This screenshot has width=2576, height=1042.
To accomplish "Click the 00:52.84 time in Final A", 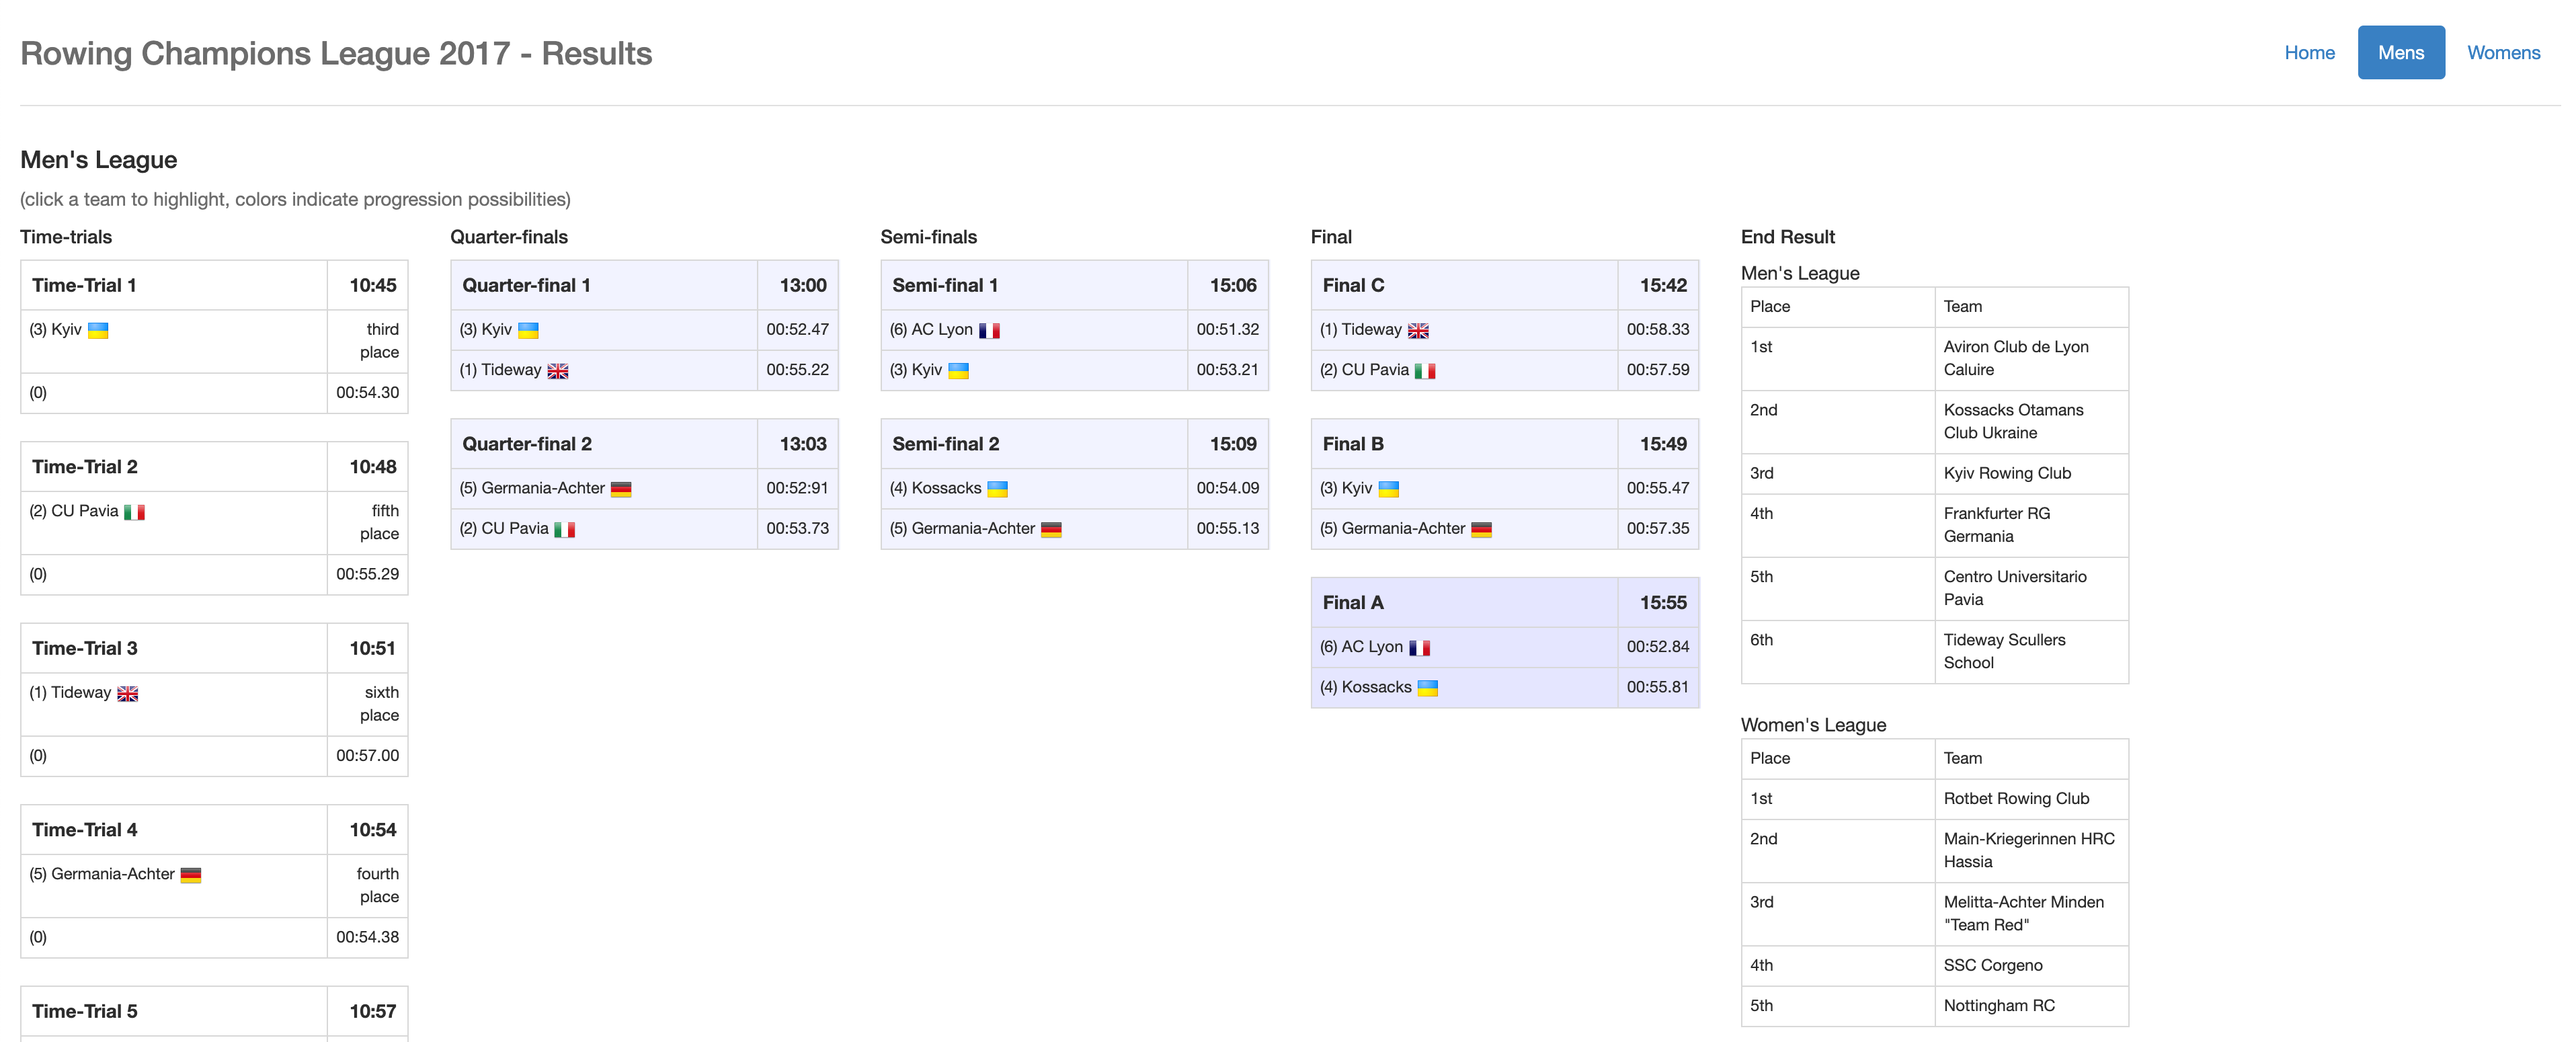I will click(1658, 647).
